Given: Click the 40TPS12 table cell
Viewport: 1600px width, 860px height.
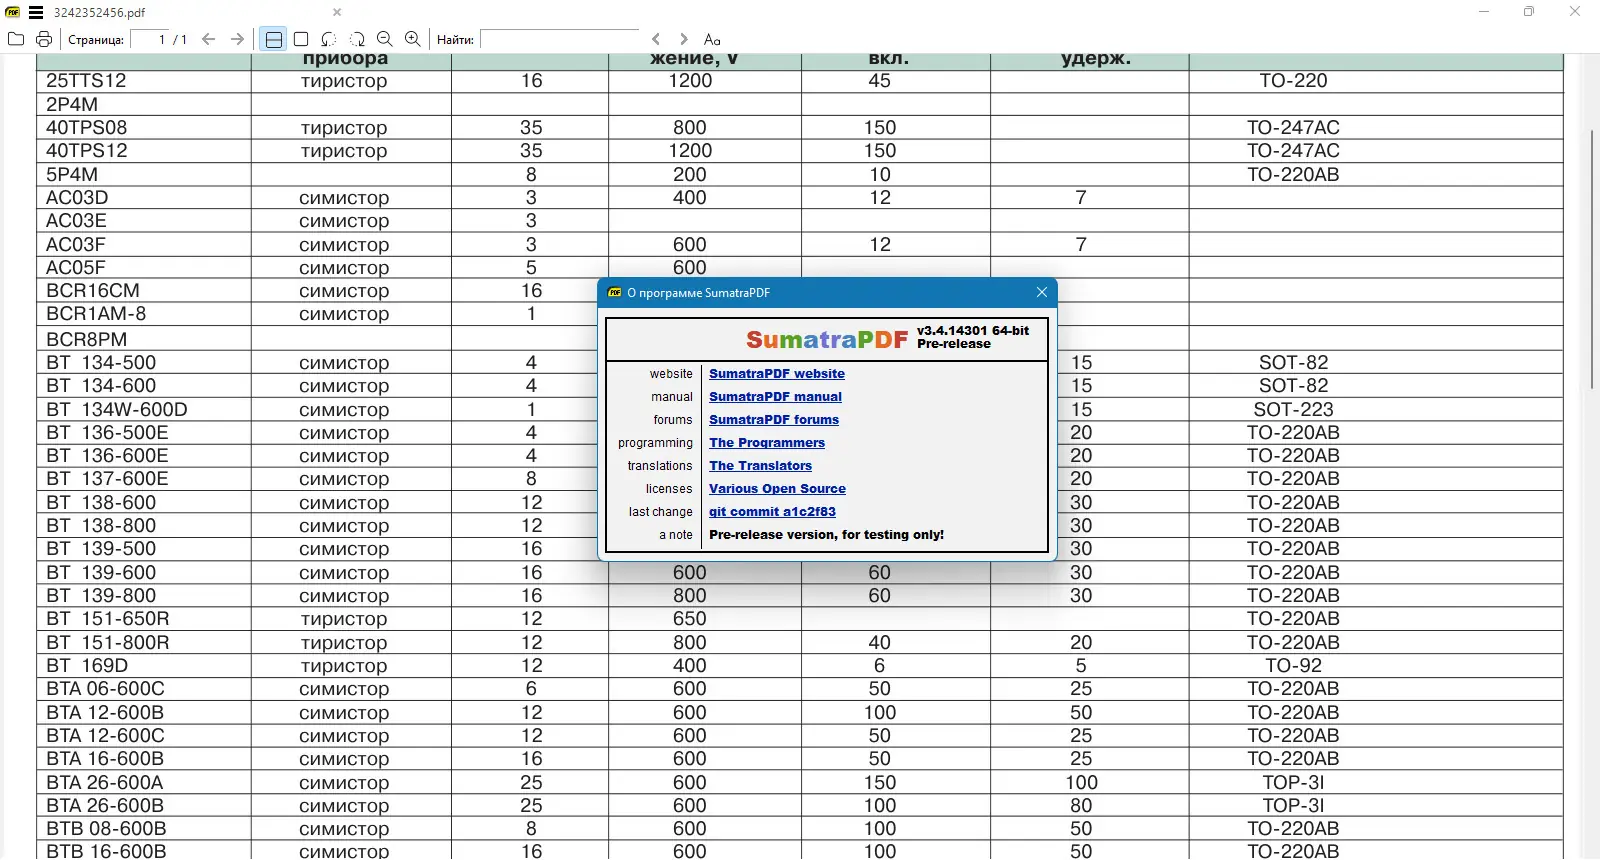Looking at the screenshot, I should pyautogui.click(x=144, y=151).
